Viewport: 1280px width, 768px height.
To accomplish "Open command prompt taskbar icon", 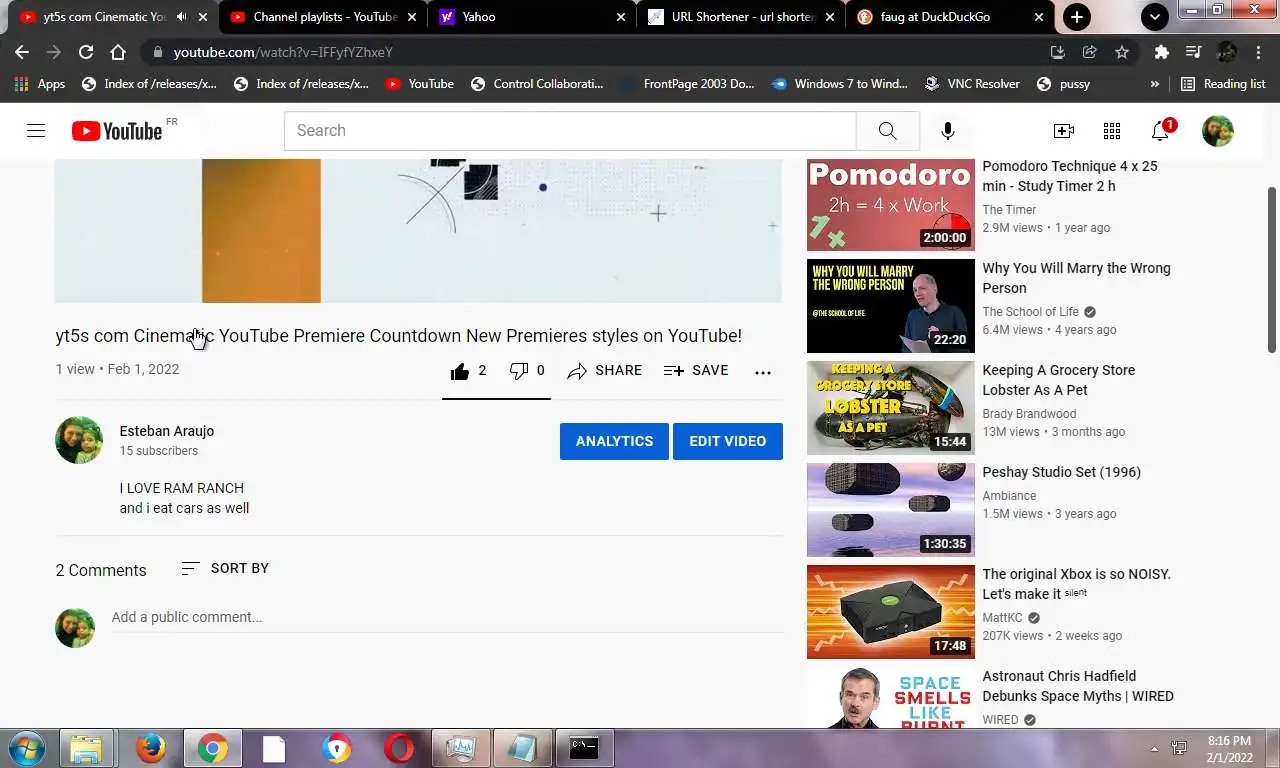I will [584, 748].
